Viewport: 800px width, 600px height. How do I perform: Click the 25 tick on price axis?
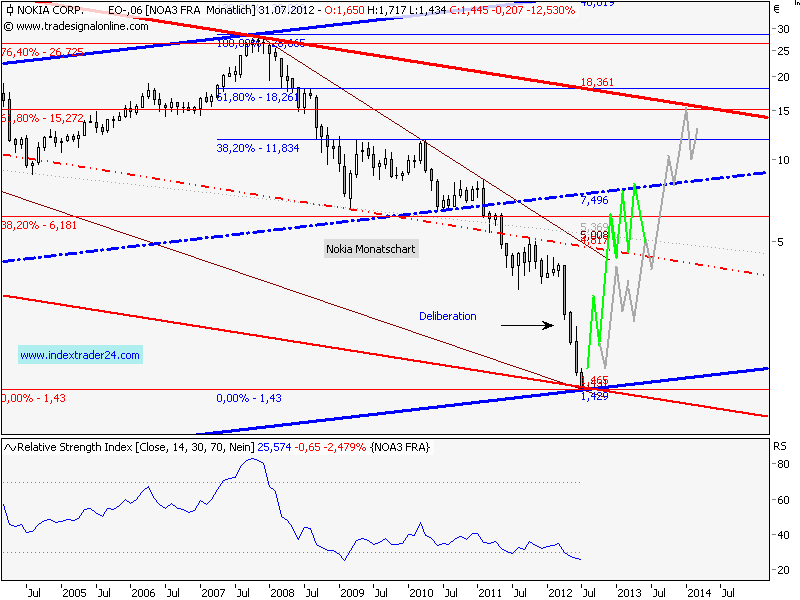[x=783, y=51]
